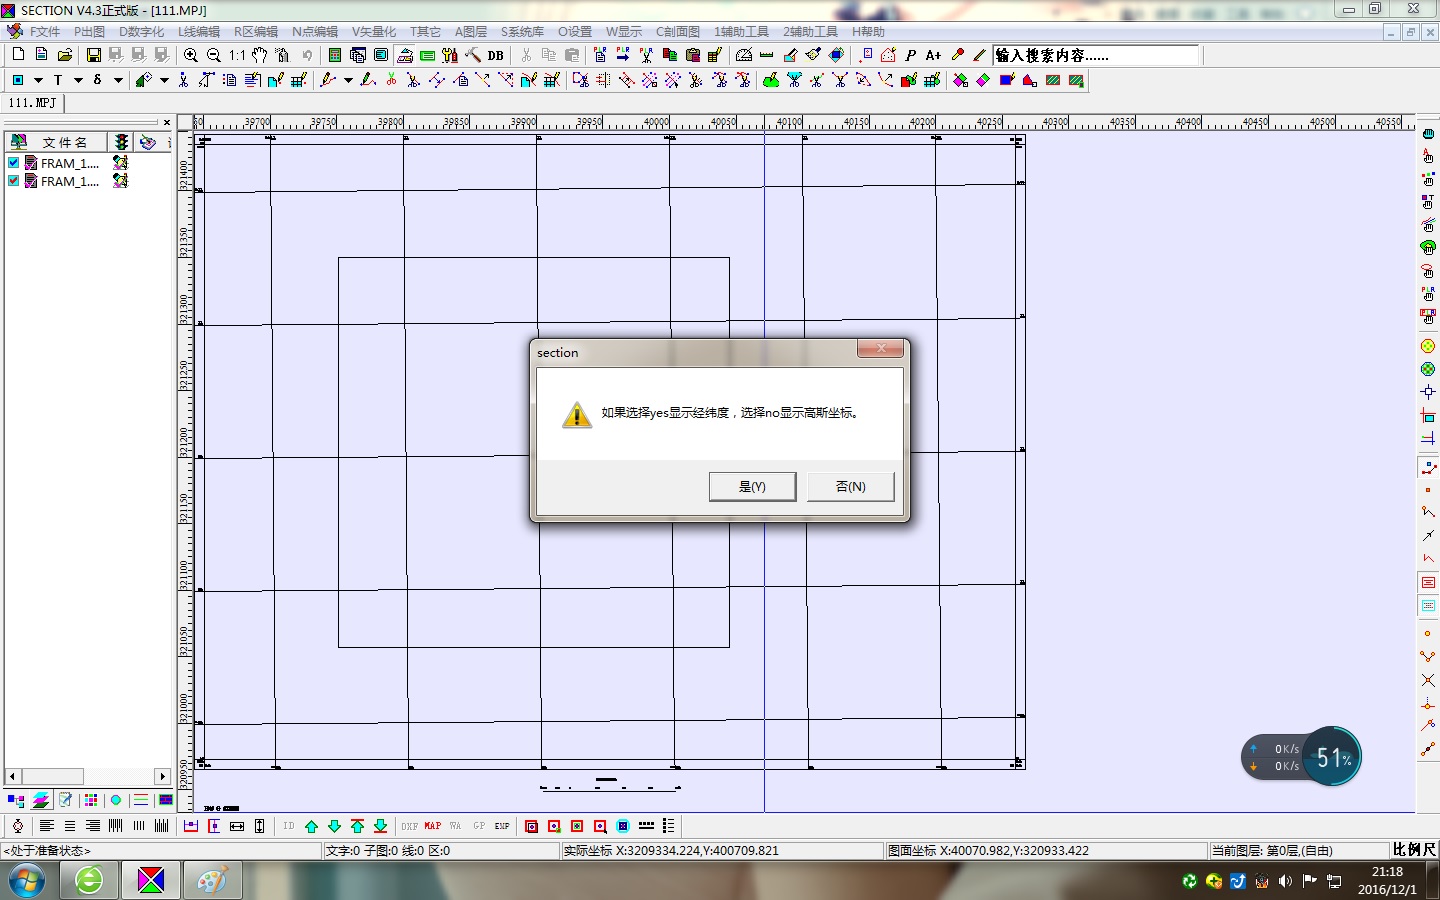Open the O设置 menu
This screenshot has height=900, width=1440.
coord(575,32)
